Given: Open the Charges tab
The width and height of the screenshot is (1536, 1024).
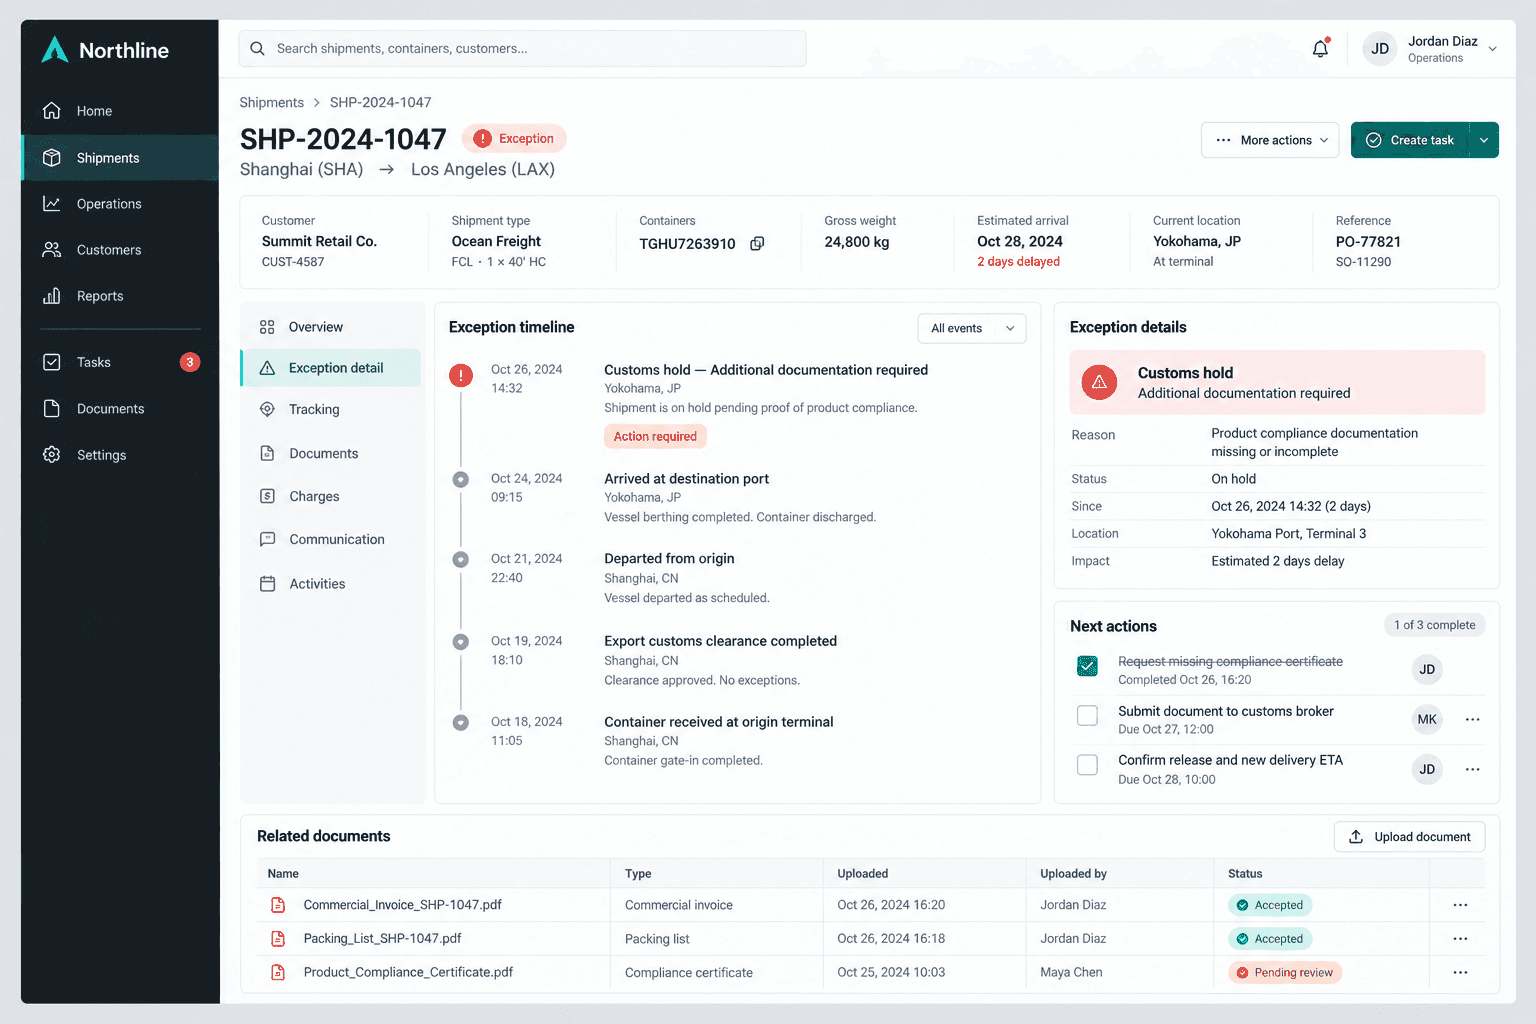Looking at the screenshot, I should coord(331,497).
